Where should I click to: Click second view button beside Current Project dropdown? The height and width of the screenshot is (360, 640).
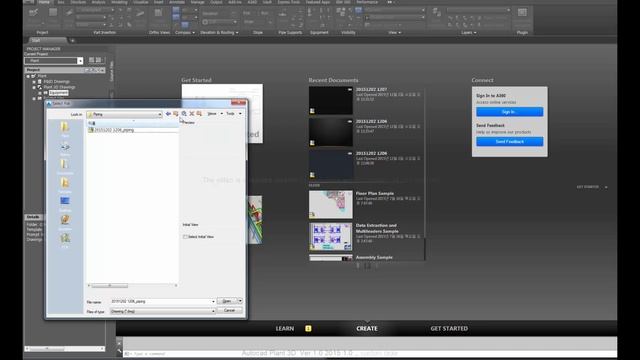point(98,60)
